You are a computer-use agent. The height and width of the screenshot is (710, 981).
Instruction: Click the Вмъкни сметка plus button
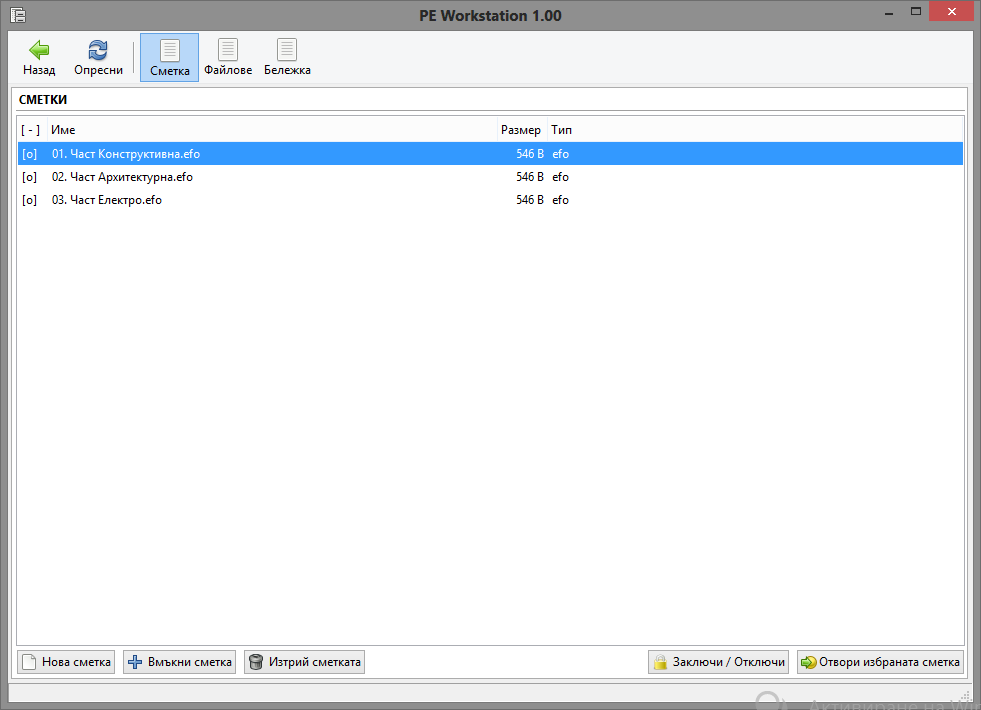pos(179,662)
